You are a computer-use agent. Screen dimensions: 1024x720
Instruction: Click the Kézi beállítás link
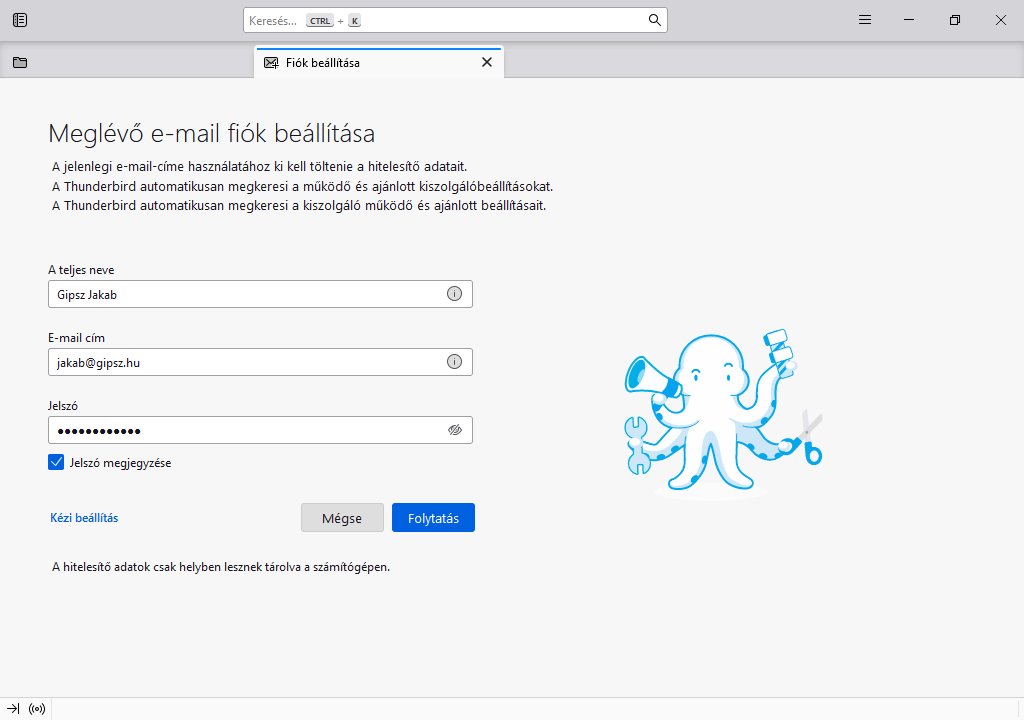[84, 518]
